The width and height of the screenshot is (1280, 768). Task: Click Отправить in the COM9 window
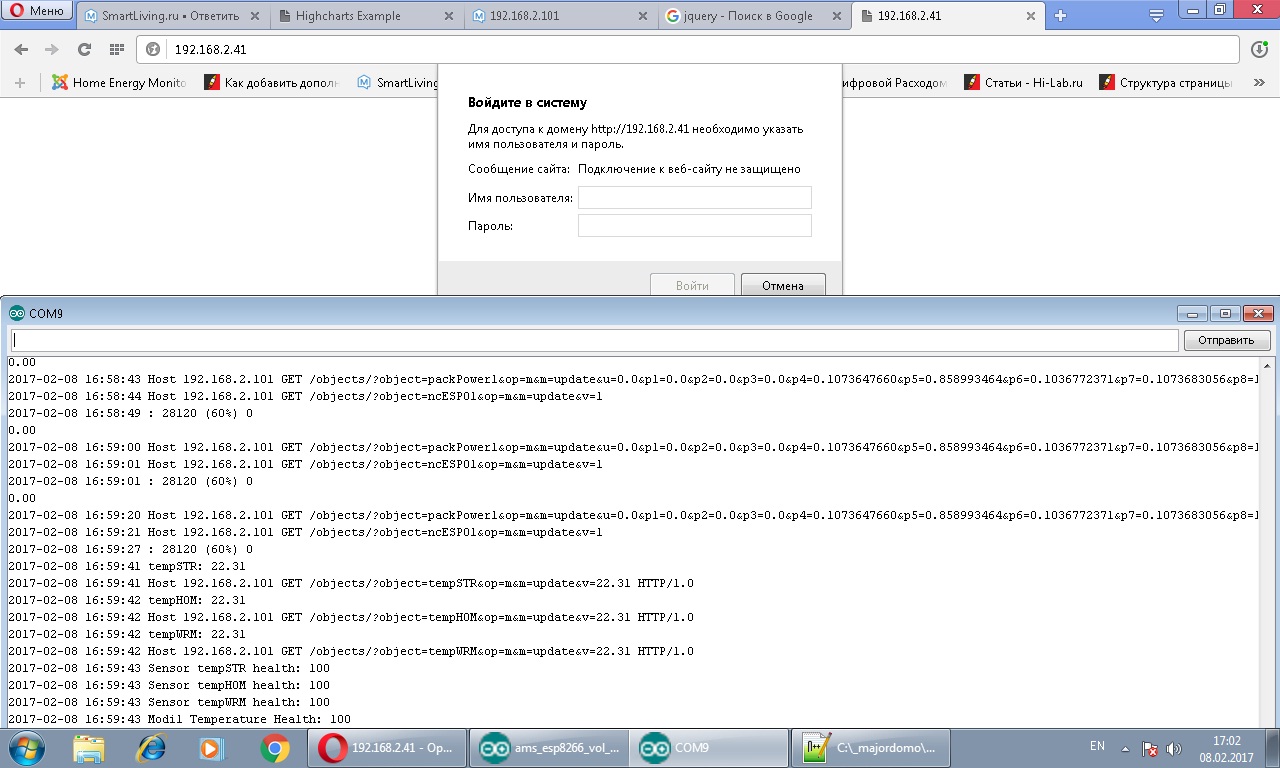(1227, 340)
